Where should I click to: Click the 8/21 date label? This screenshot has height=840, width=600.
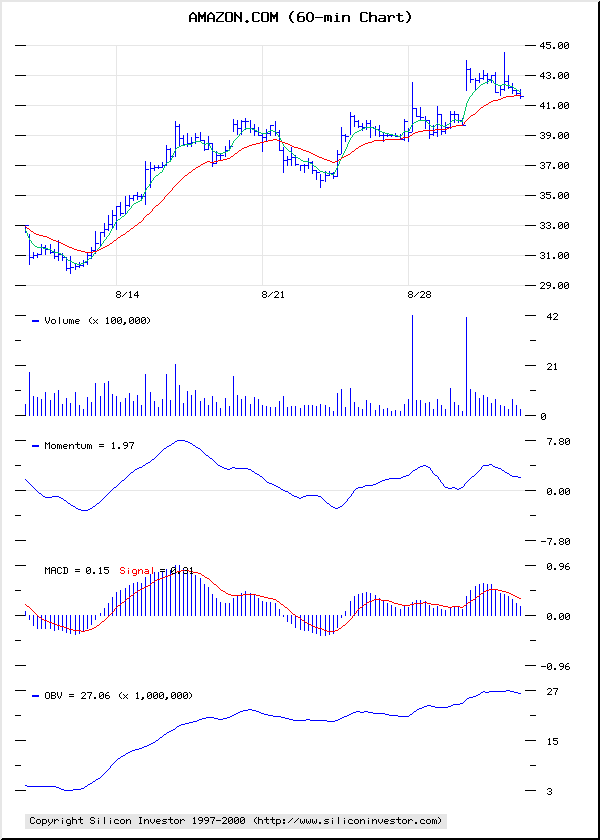pos(273,295)
